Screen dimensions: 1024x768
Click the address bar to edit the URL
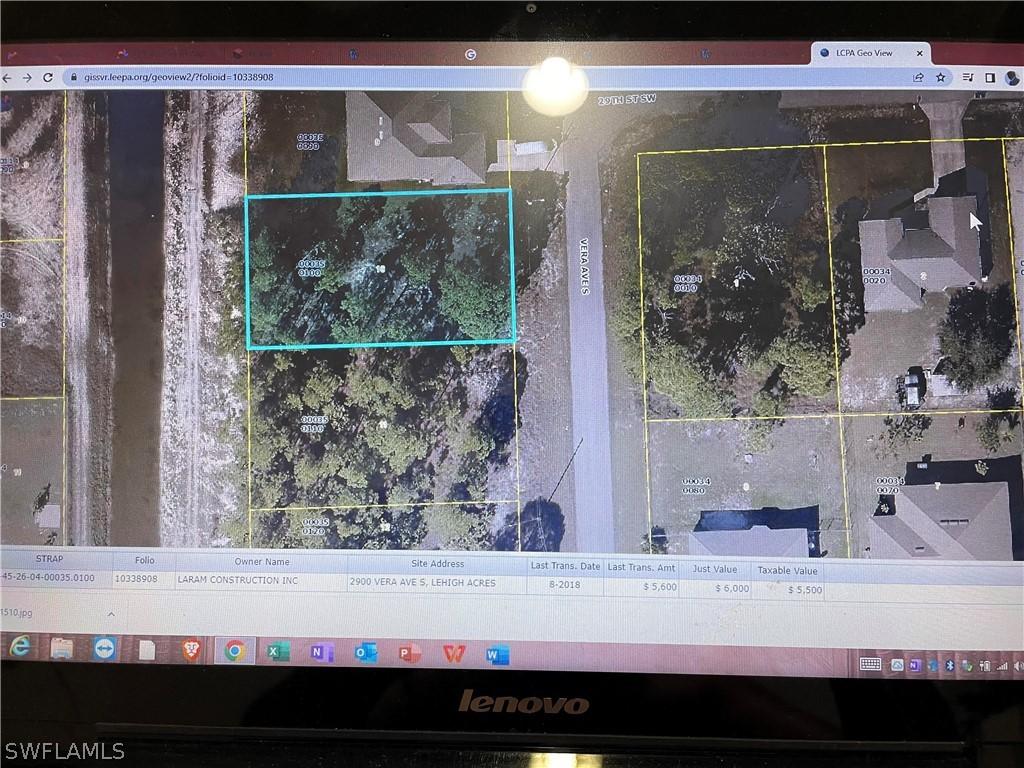click(300, 76)
